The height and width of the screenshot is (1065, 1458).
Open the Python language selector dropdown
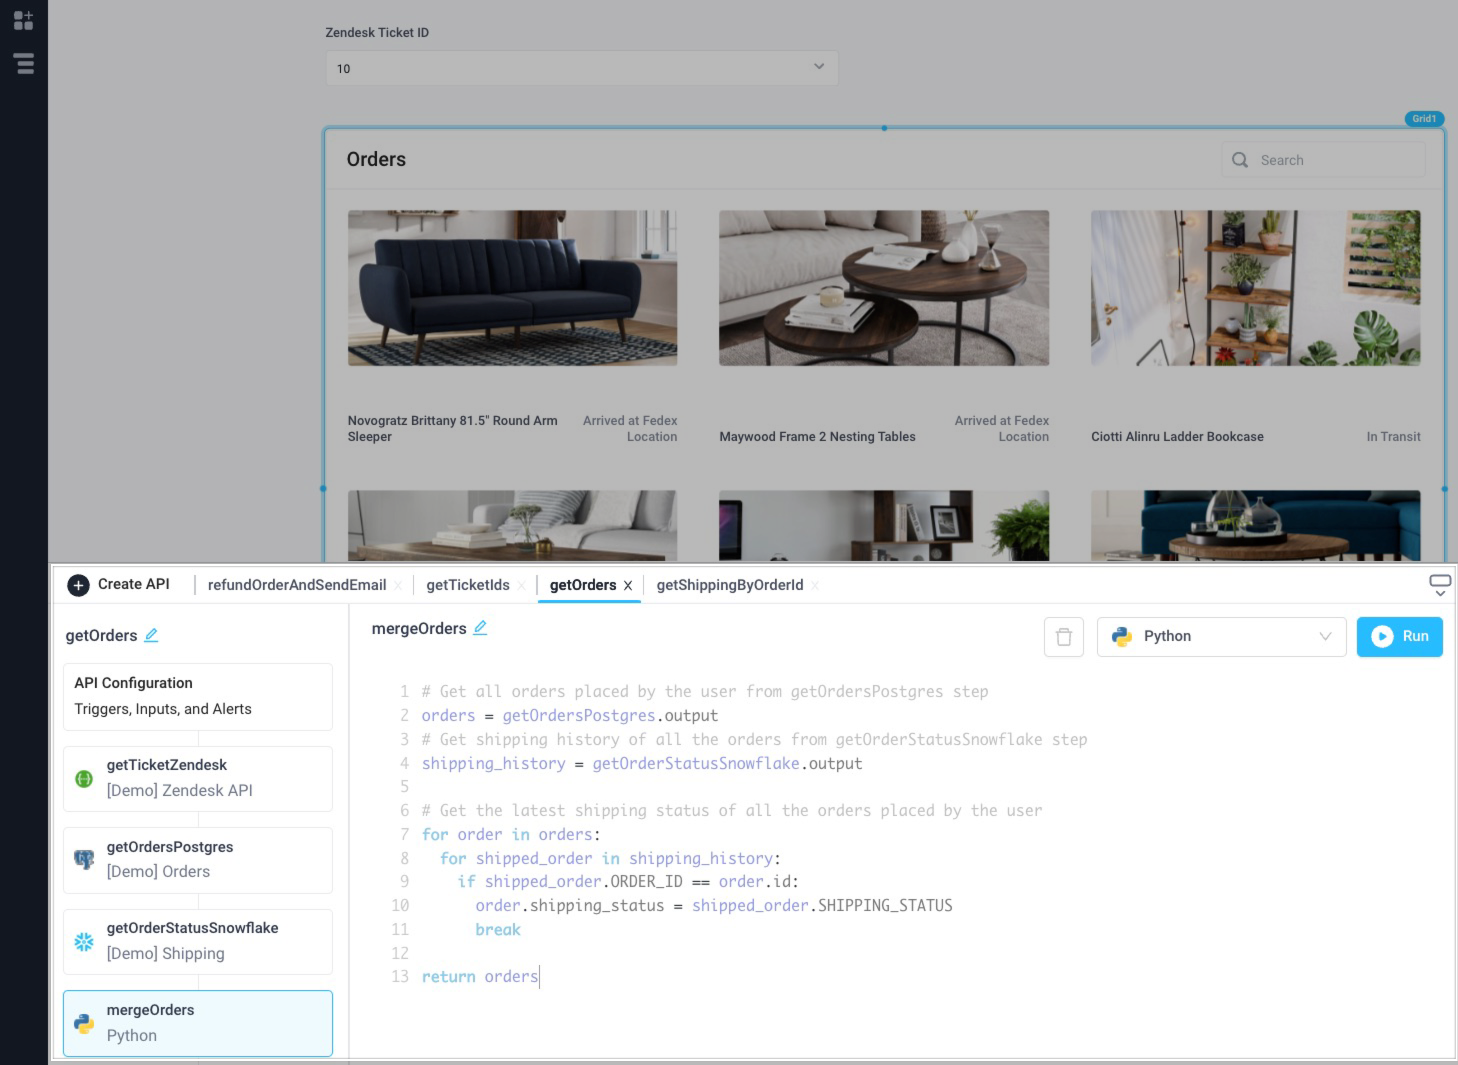1220,636
